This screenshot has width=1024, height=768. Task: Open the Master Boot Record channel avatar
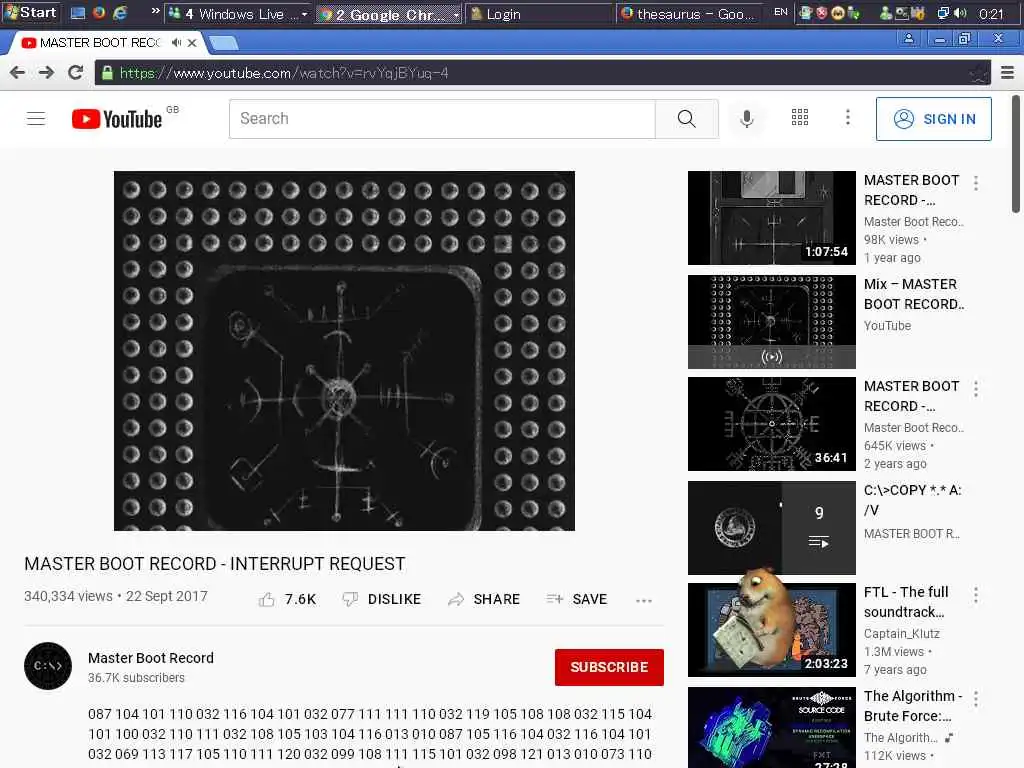tap(48, 666)
